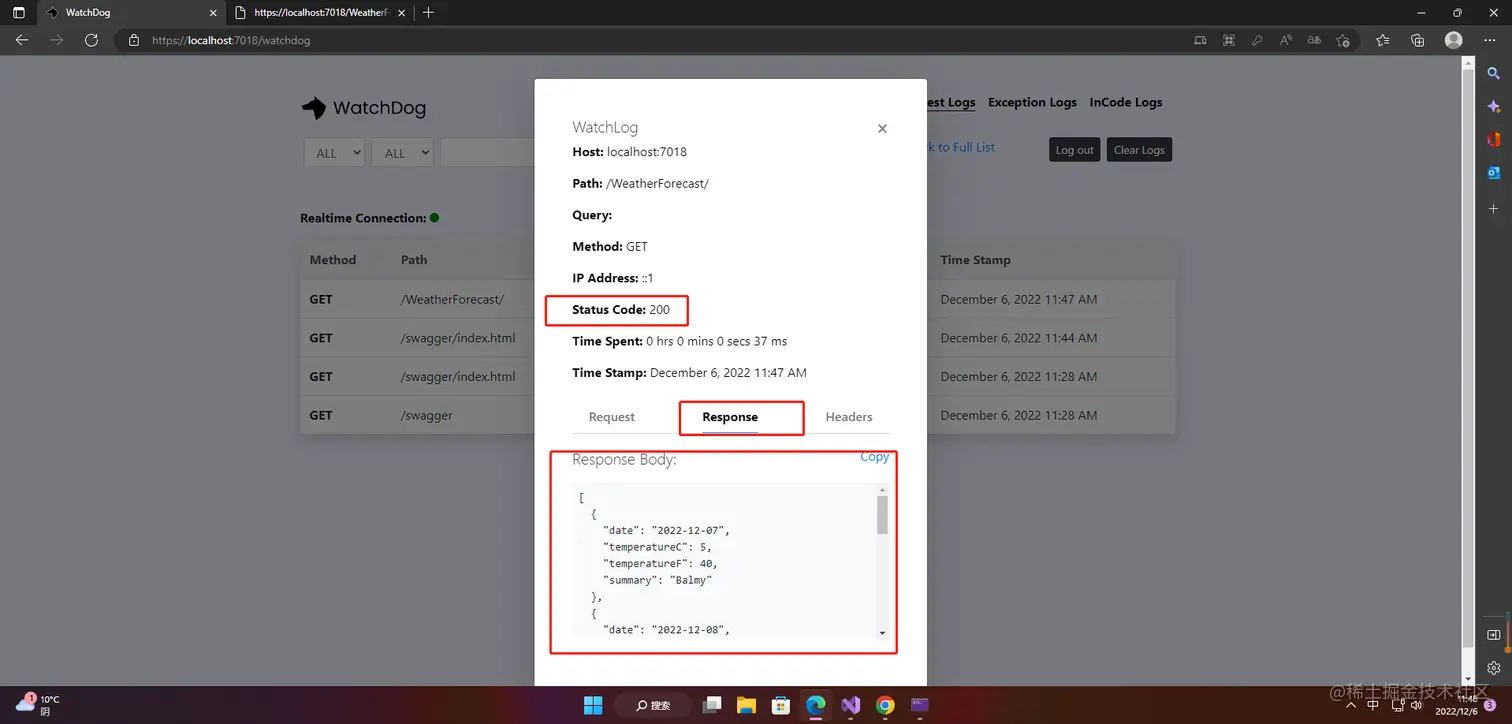Copy the response body
Screen dimensions: 1512x724
tap(874, 457)
